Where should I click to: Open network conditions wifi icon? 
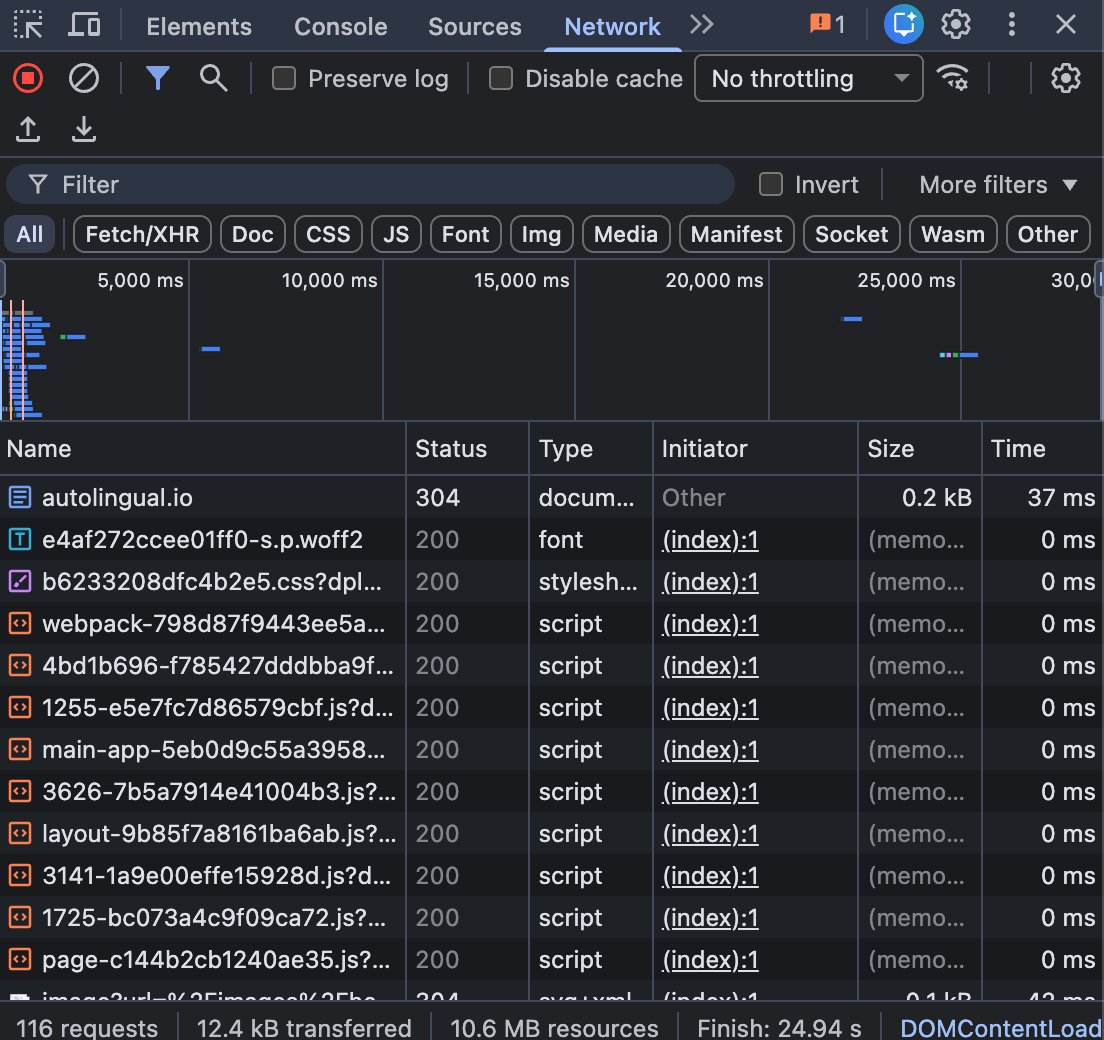click(953, 78)
